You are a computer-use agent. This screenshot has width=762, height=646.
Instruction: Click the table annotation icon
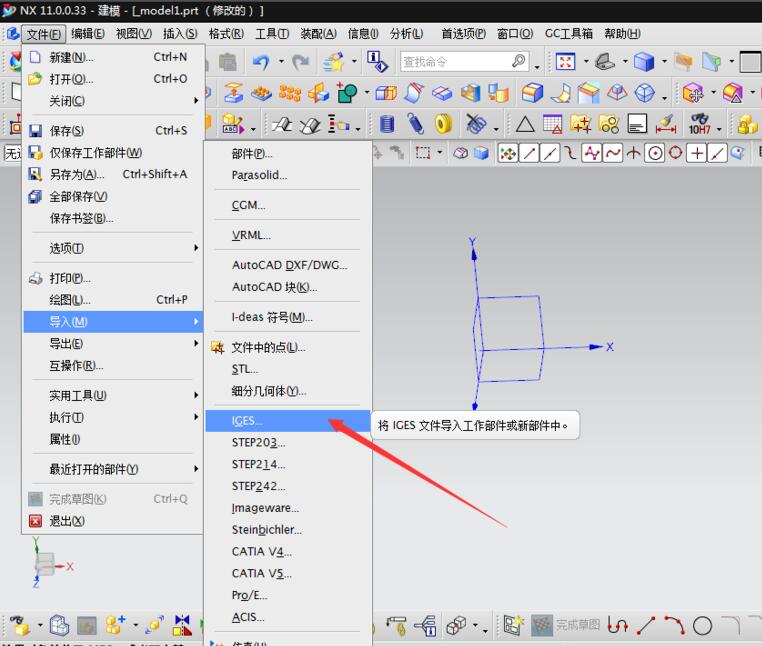552,124
